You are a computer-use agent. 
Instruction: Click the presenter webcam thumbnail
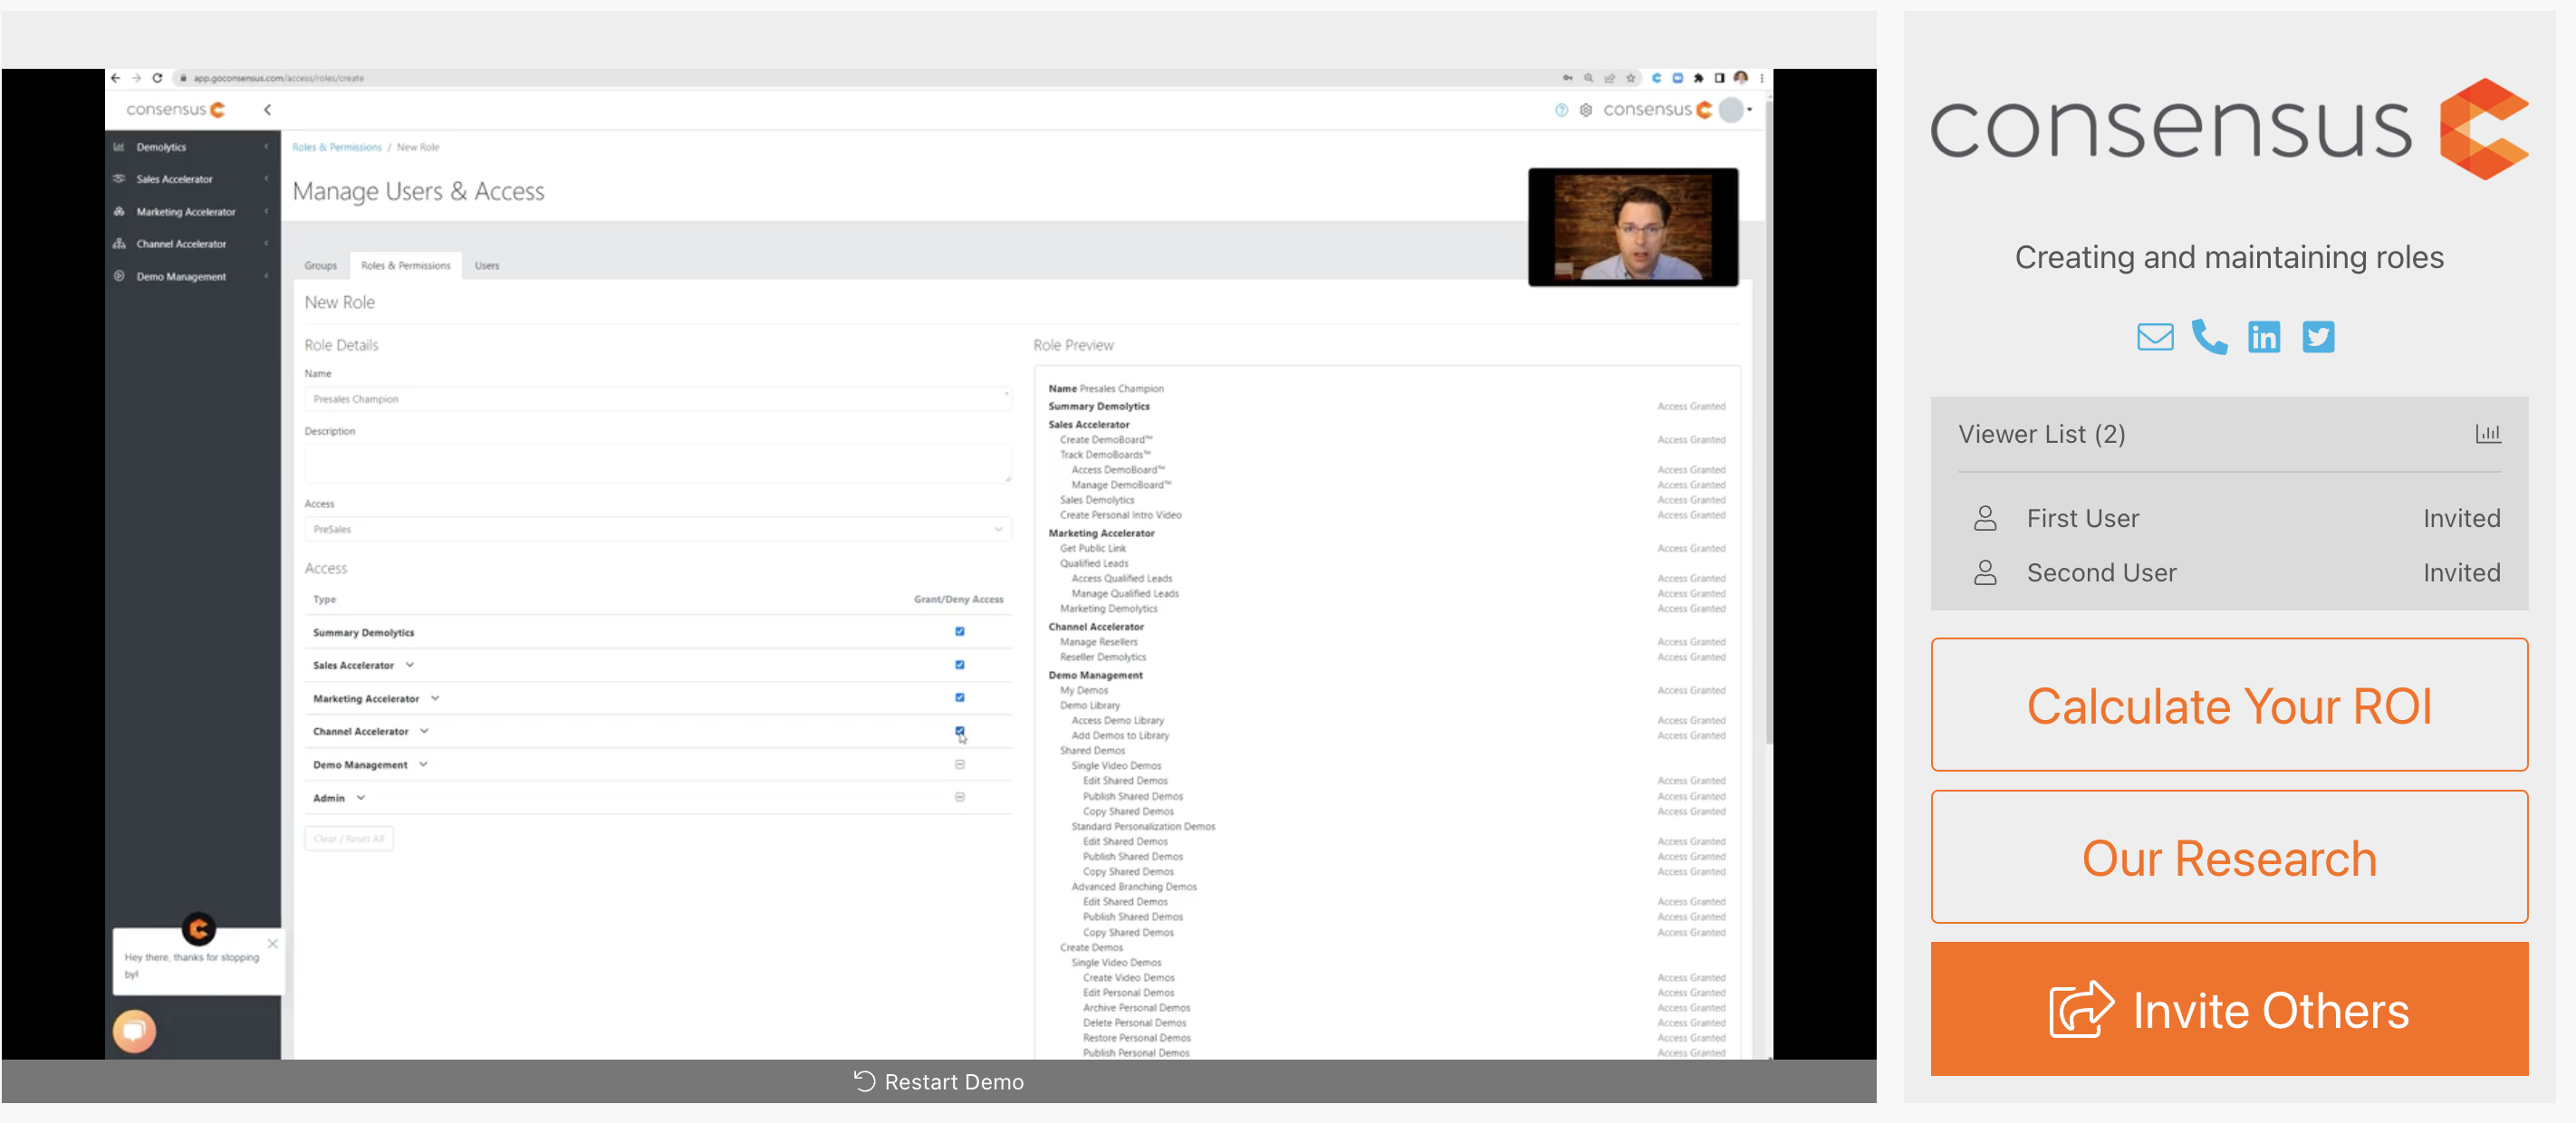coord(1632,227)
